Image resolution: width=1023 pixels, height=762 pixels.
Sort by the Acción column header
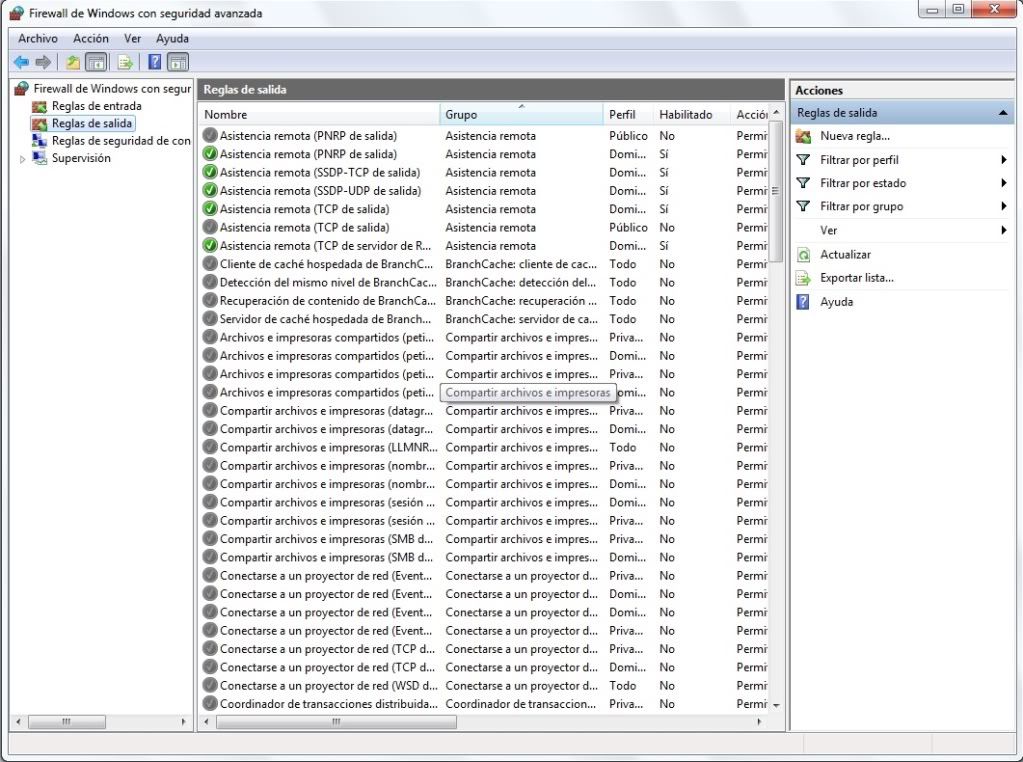(x=750, y=114)
